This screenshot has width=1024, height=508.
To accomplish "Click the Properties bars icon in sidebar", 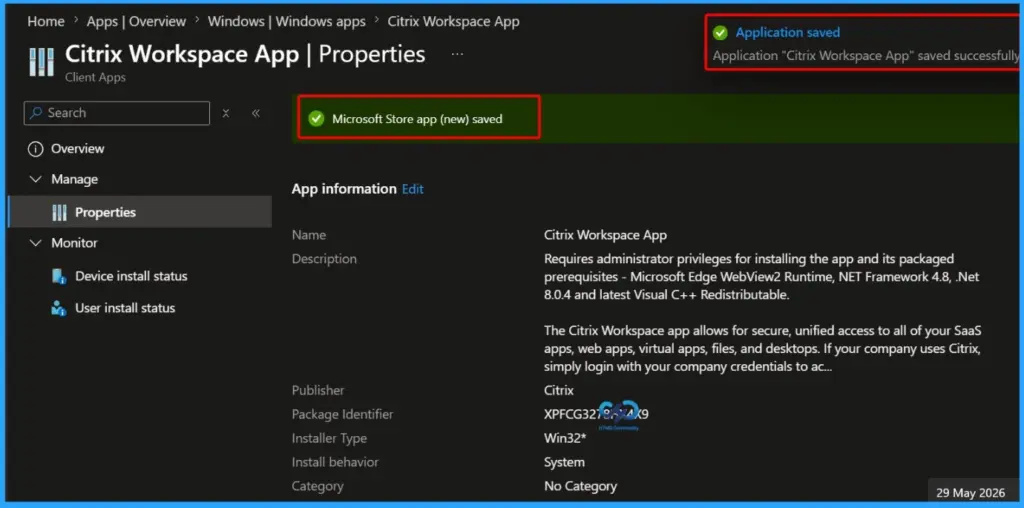I will pyautogui.click(x=59, y=212).
